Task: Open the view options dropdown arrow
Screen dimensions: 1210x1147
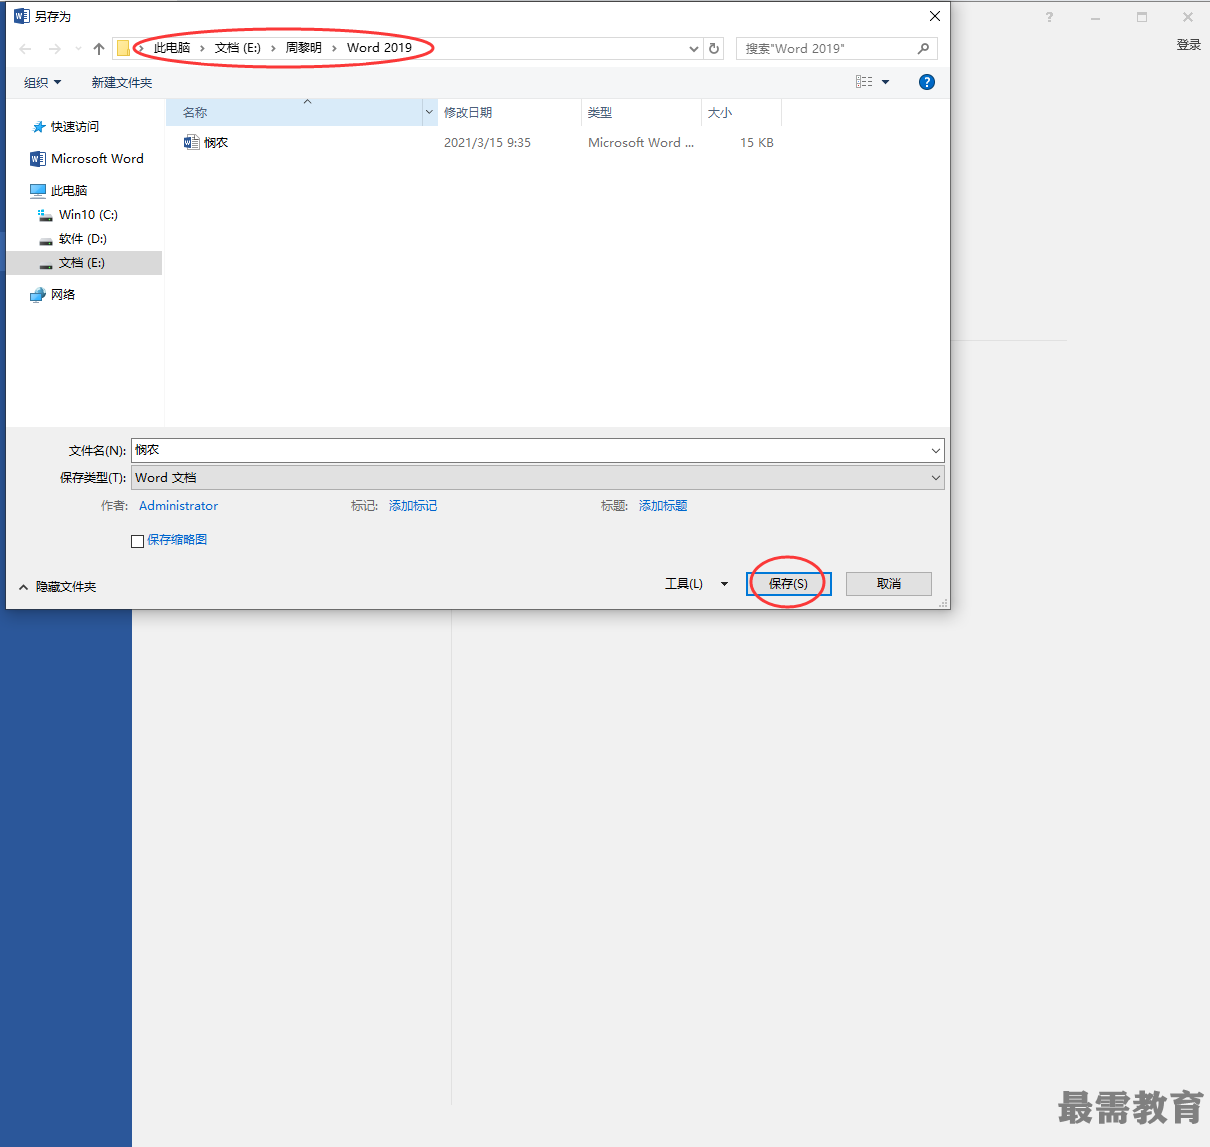Action: pyautogui.click(x=886, y=82)
